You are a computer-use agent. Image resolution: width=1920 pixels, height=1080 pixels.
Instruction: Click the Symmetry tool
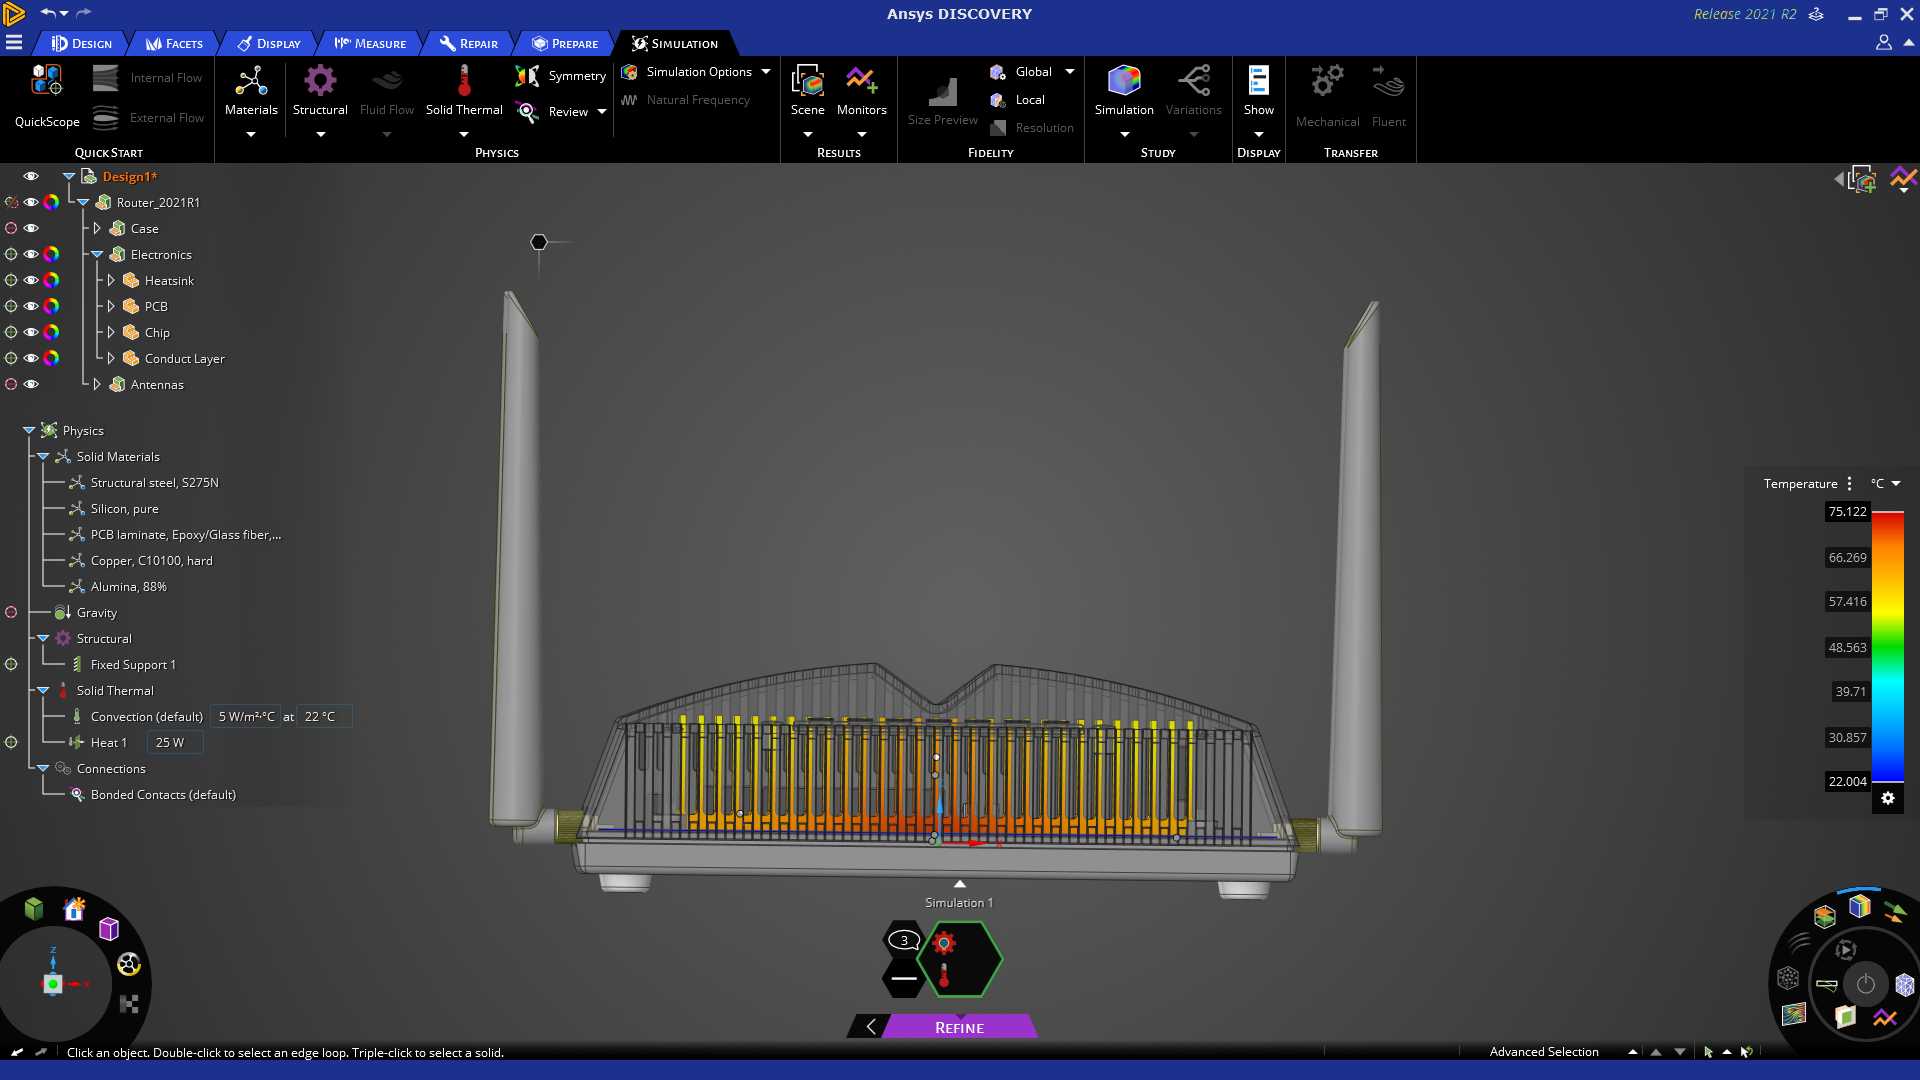click(561, 76)
